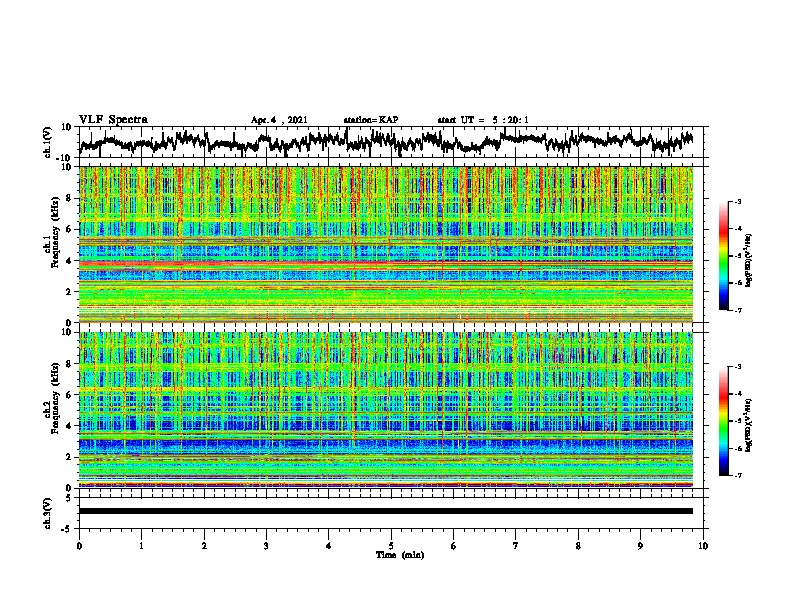Click the time axis tick label "9"
Screen dimensions: 792x612
point(640,546)
